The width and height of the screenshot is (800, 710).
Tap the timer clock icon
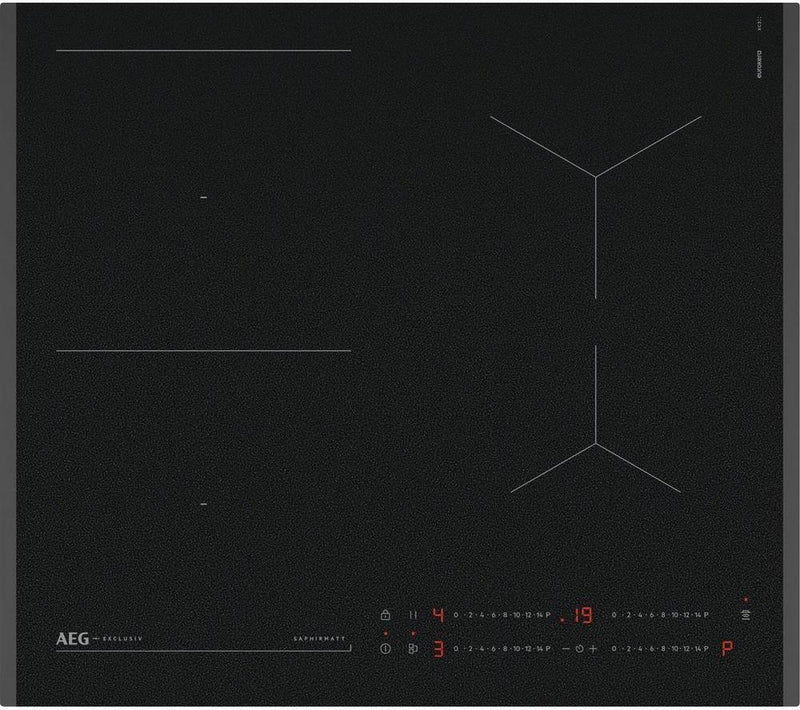click(x=580, y=649)
